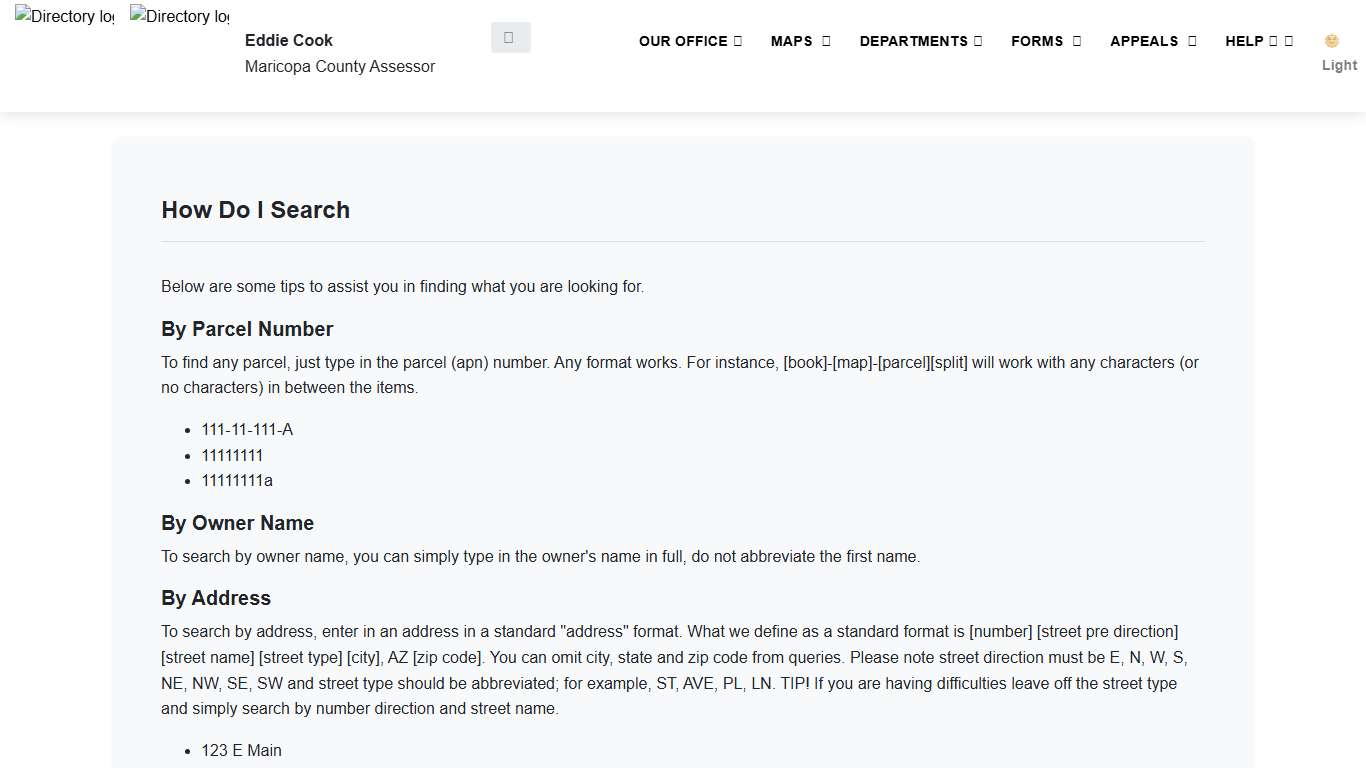
Task: Click the Maricopa County Assessor text
Action: (x=340, y=66)
